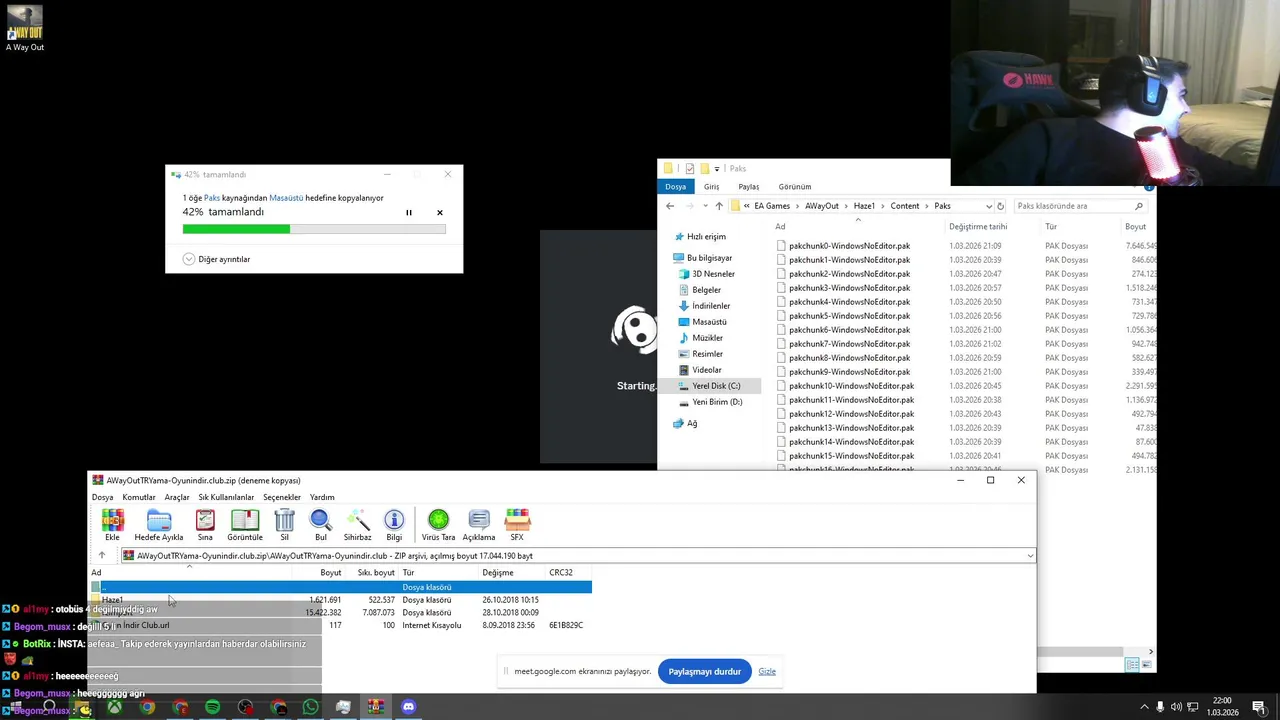
Task: Click the Ekle (Add) icon in WinRAR
Action: pyautogui.click(x=112, y=524)
